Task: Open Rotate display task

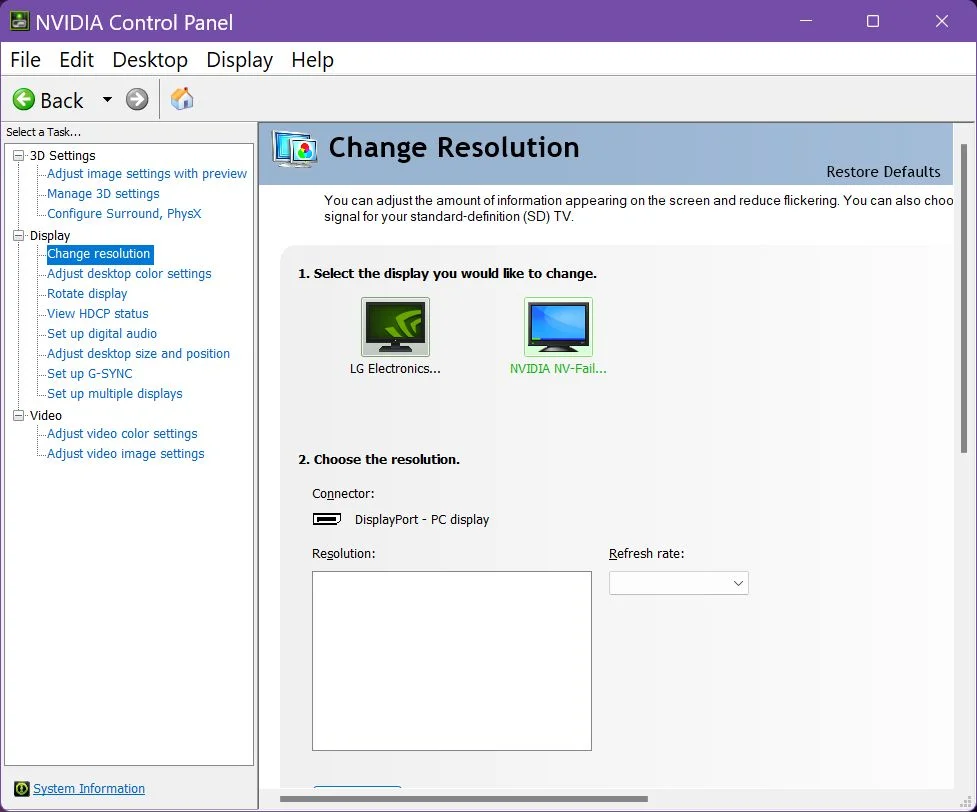Action: (x=87, y=294)
